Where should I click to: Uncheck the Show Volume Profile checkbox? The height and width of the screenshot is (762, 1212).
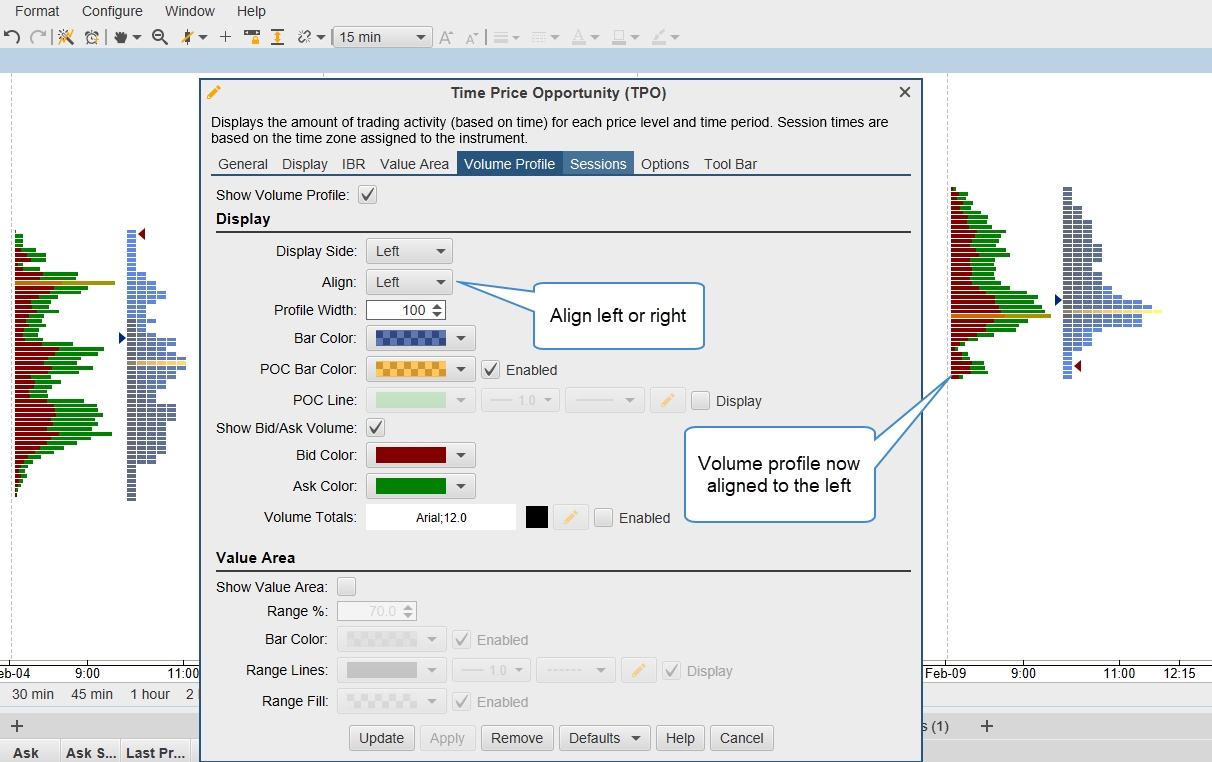[368, 195]
